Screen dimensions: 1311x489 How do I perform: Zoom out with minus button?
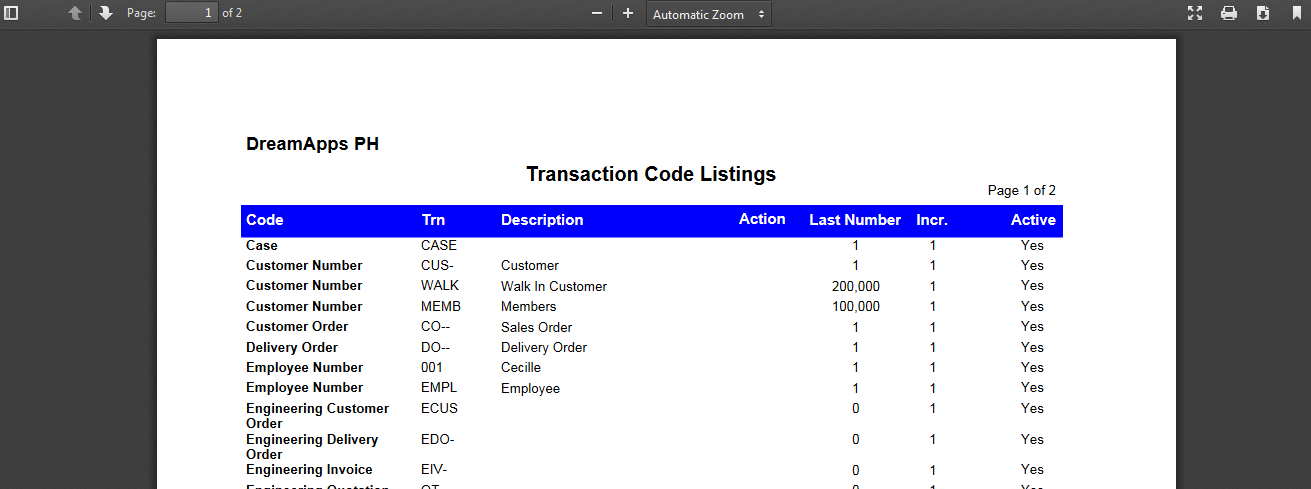pyautogui.click(x=597, y=13)
